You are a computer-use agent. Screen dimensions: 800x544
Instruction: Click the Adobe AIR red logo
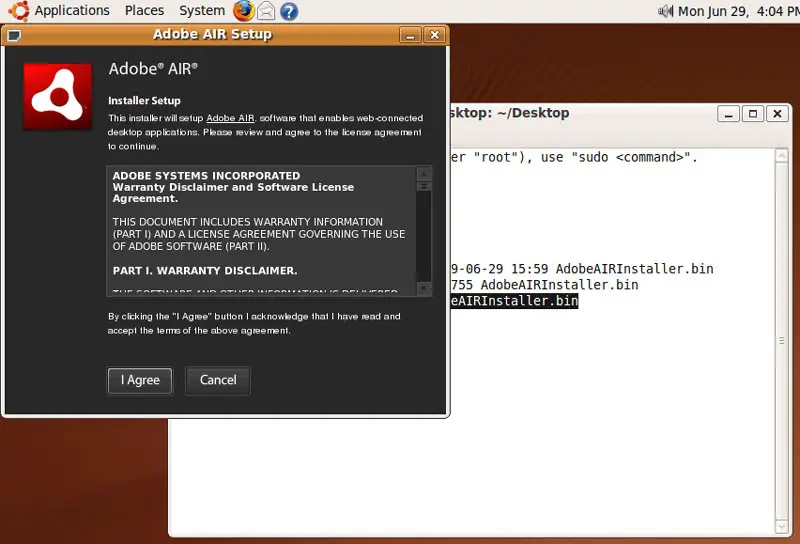(58, 96)
